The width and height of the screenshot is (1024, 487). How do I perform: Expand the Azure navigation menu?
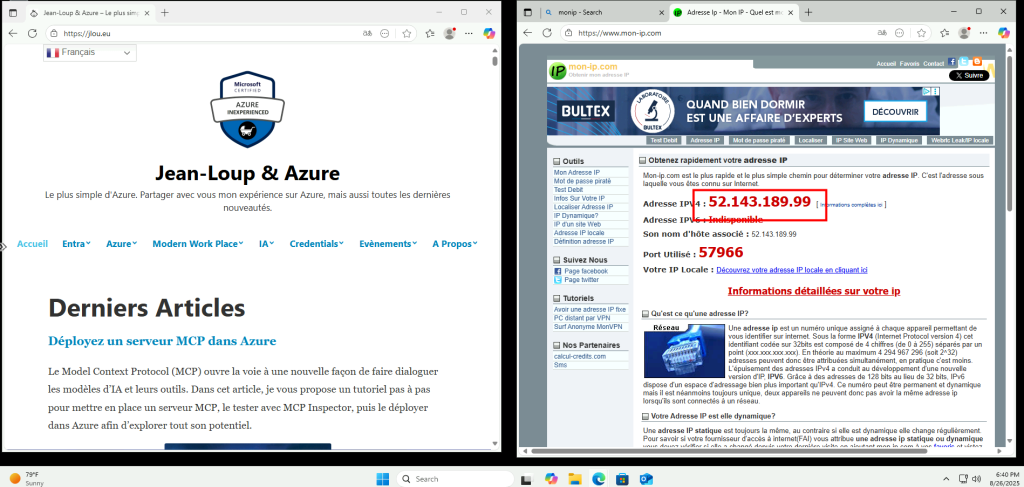(x=121, y=244)
